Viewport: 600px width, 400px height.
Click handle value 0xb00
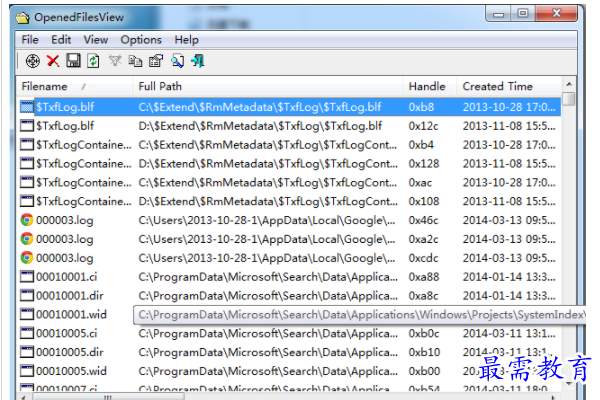point(424,371)
